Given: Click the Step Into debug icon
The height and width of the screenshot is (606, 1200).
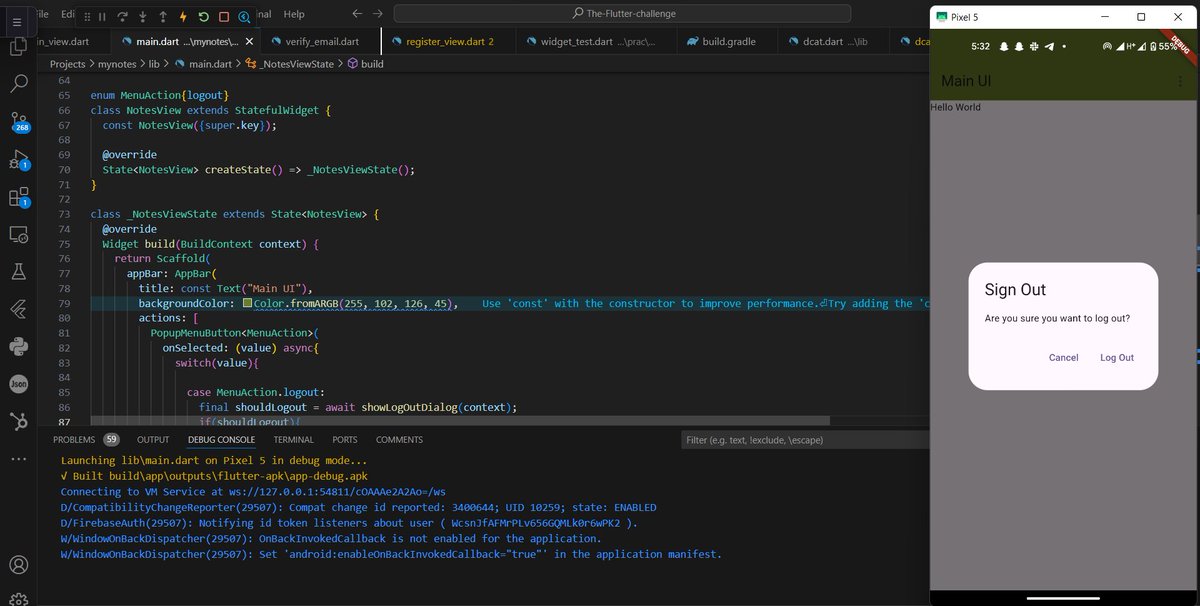Looking at the screenshot, I should tap(143, 17).
